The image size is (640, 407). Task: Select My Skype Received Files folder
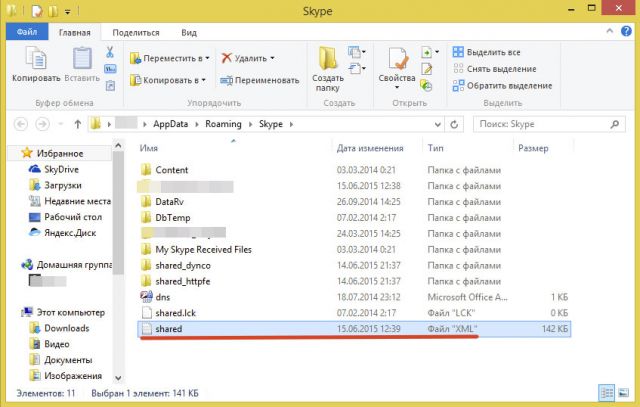(x=196, y=249)
